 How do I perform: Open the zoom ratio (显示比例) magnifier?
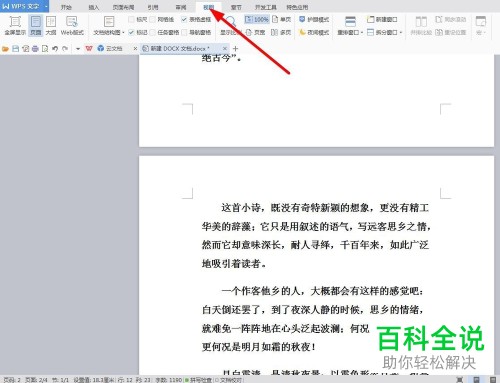click(x=231, y=21)
